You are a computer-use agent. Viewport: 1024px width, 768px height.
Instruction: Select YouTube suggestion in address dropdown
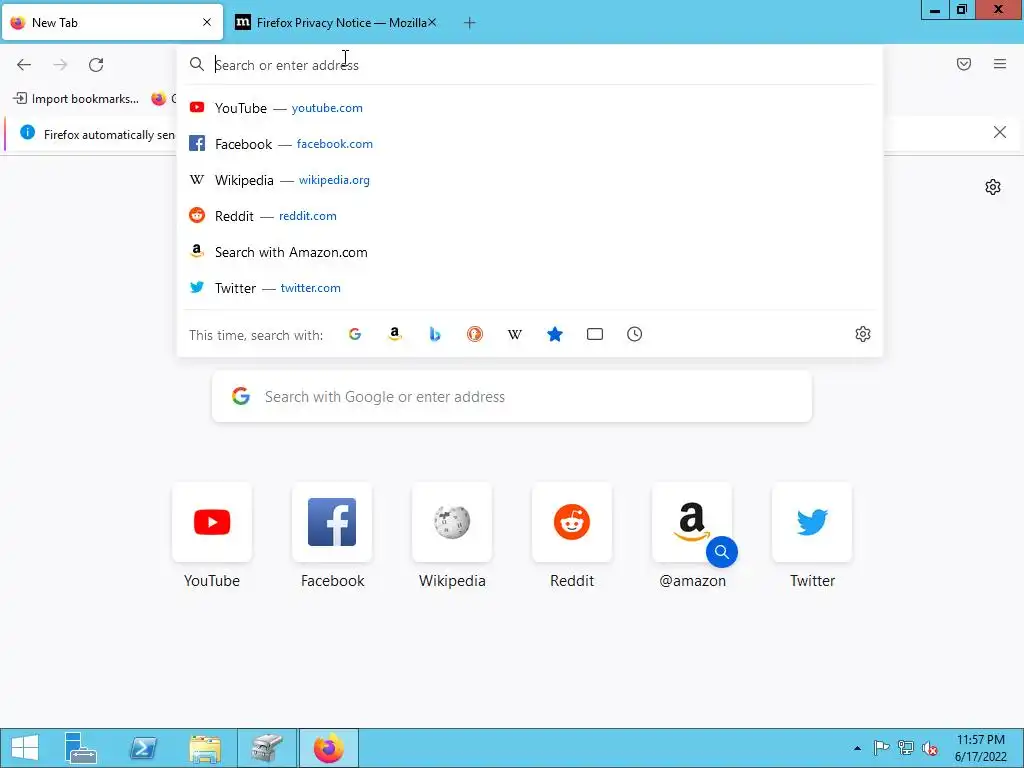pyautogui.click(x=530, y=108)
